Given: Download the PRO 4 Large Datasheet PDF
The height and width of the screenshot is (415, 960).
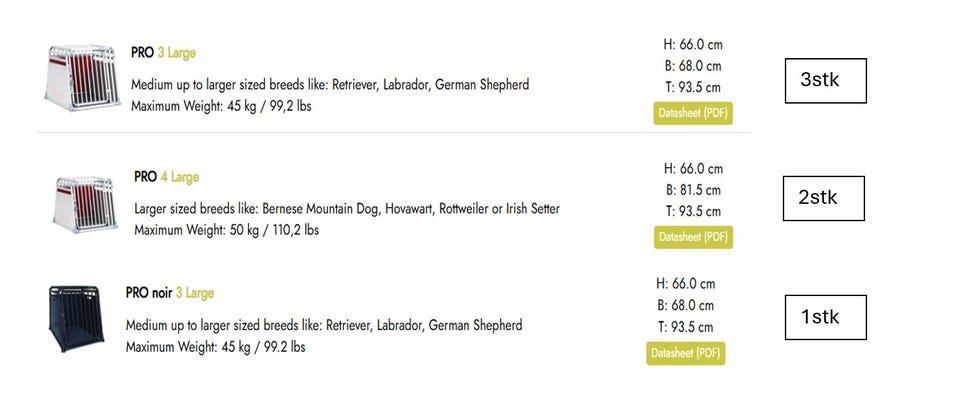Looking at the screenshot, I should tap(693, 237).
